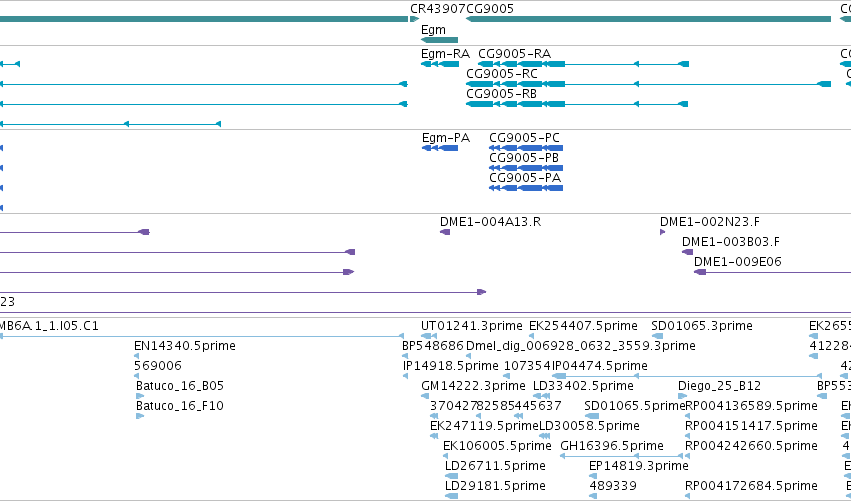Select the CG9005-RA transcript label
This screenshot has height=501, width=851.
[515, 54]
